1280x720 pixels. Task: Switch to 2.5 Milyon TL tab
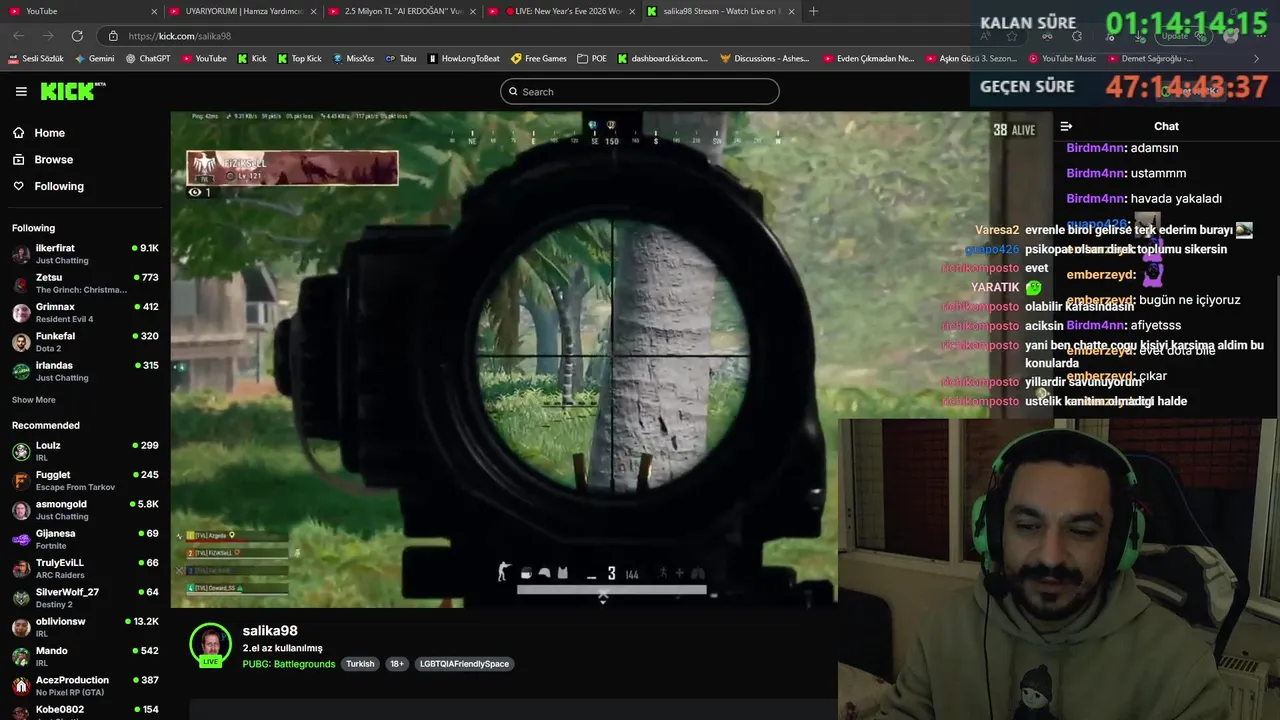coord(402,11)
